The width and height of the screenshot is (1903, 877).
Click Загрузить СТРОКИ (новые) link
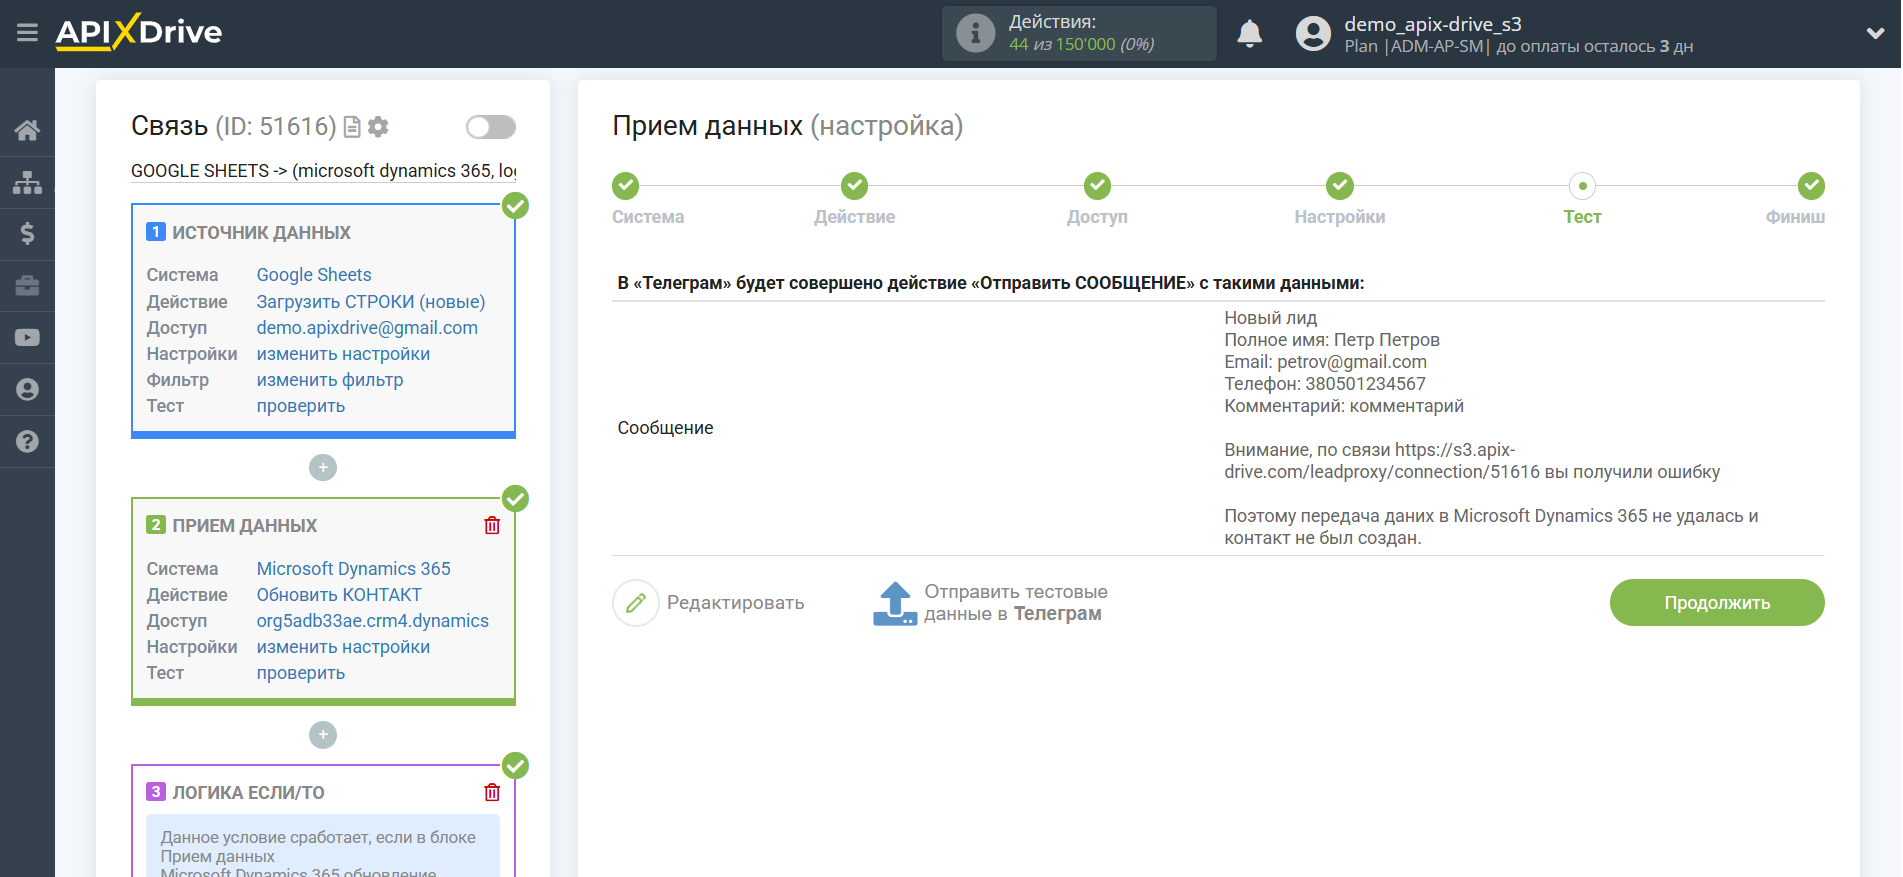(370, 302)
